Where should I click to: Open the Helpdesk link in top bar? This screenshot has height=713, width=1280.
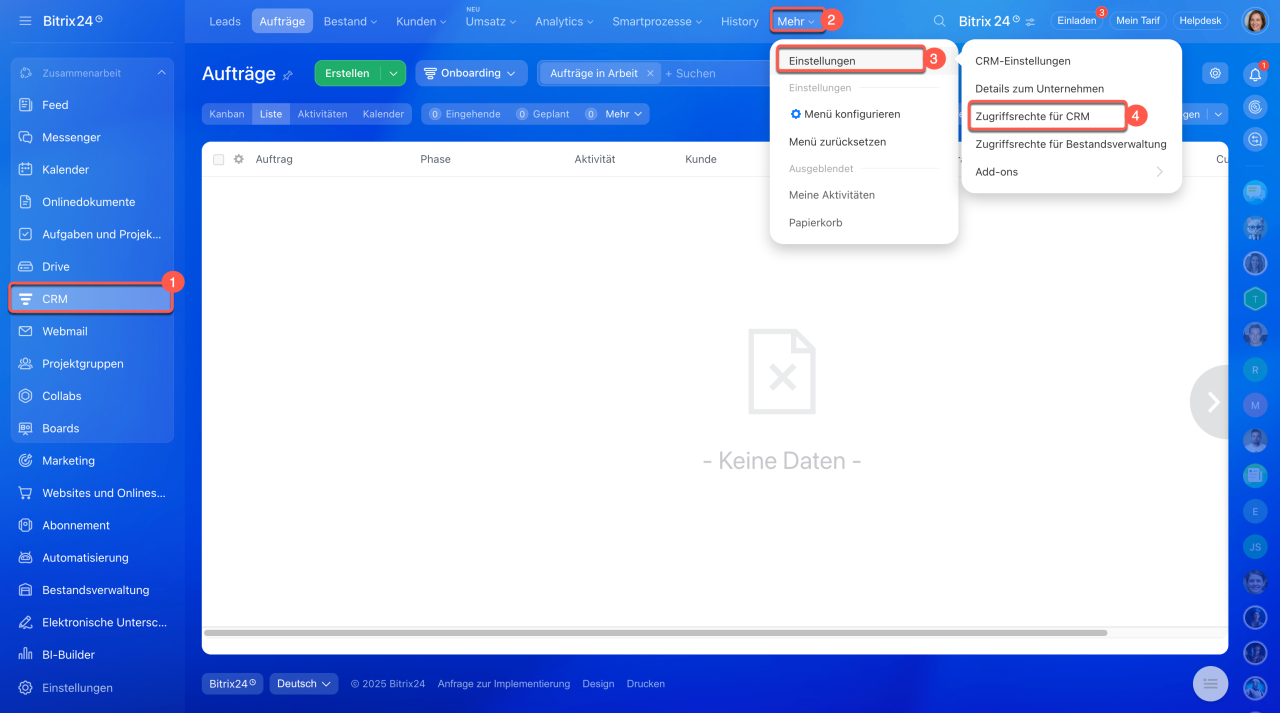1199,21
